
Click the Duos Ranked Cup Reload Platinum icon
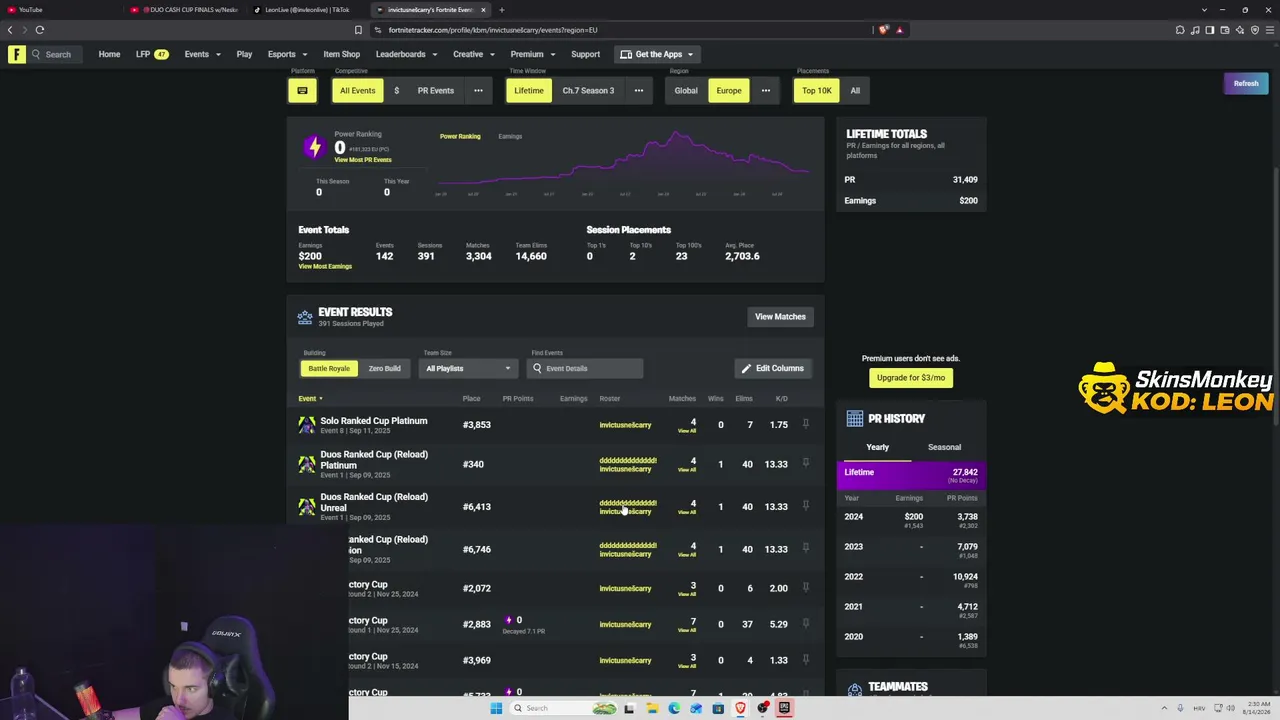pos(306,464)
